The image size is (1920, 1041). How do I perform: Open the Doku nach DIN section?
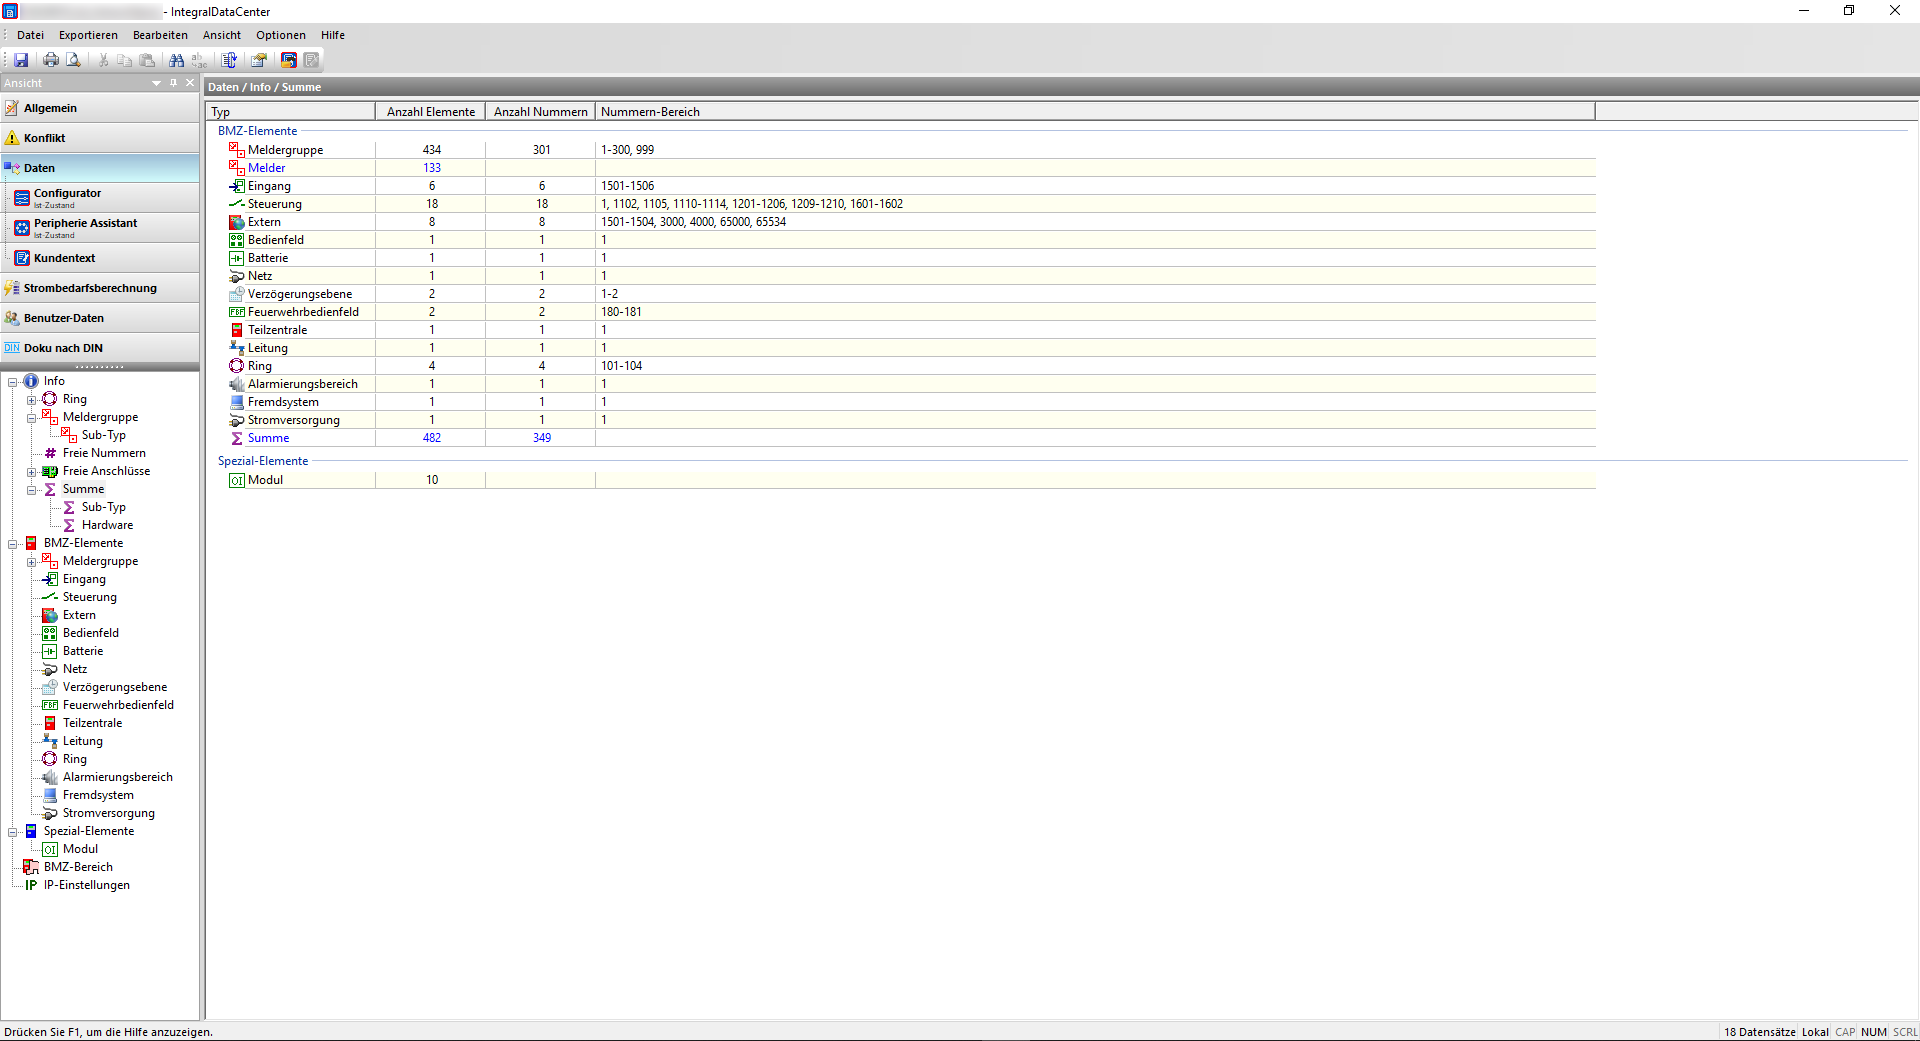pyautogui.click(x=100, y=348)
